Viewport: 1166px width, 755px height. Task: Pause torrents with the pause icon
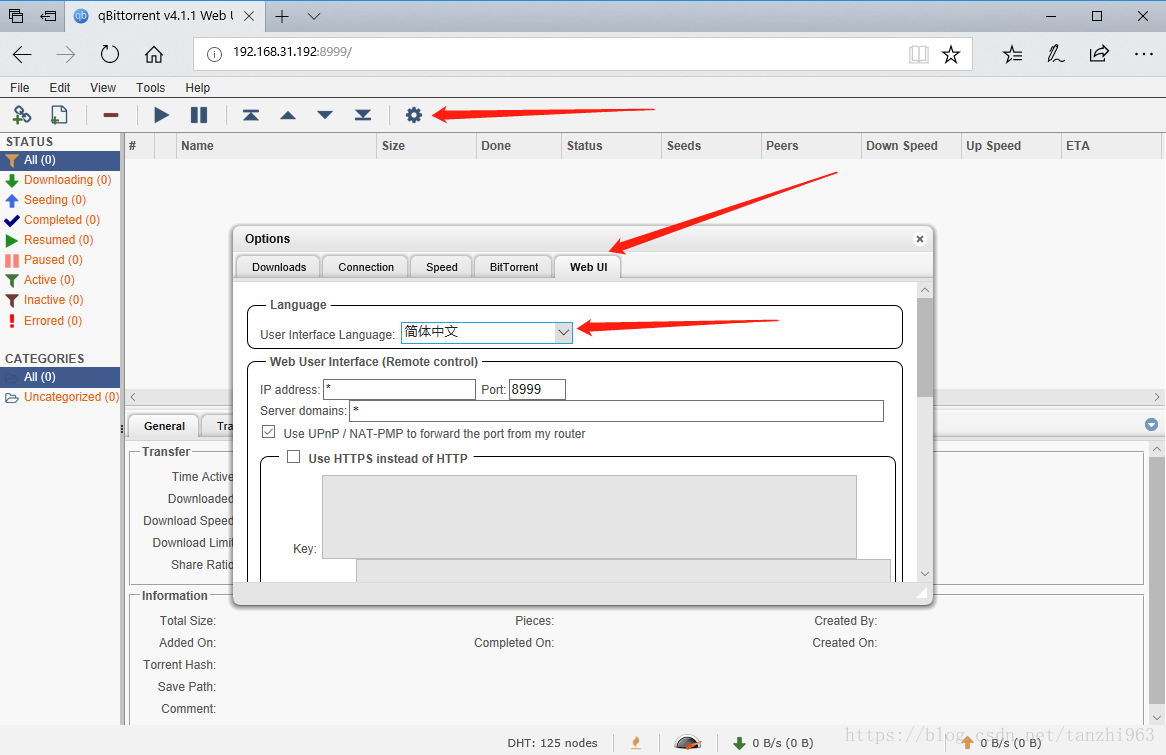[199, 115]
